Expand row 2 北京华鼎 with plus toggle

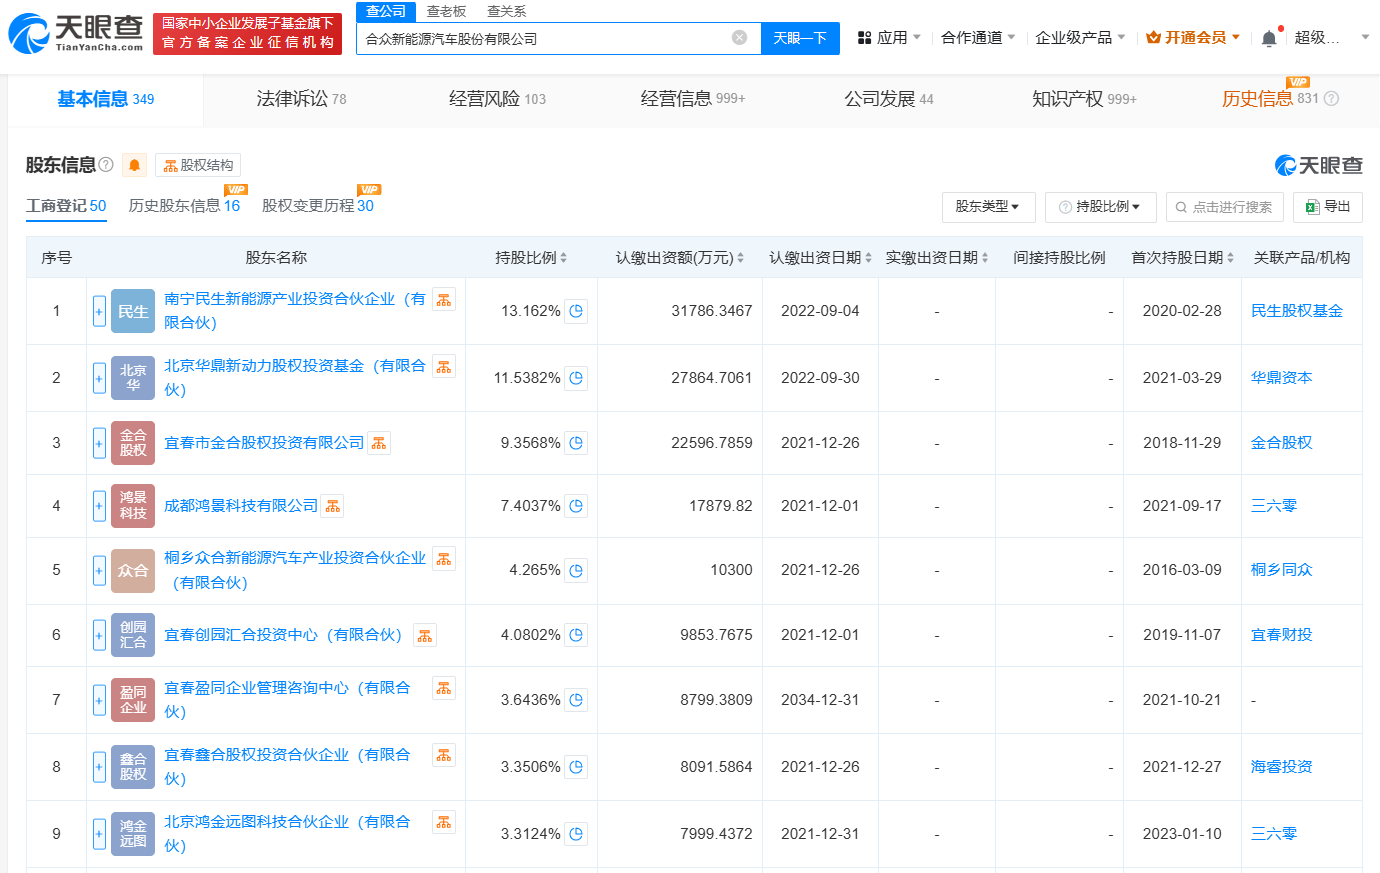pos(99,378)
